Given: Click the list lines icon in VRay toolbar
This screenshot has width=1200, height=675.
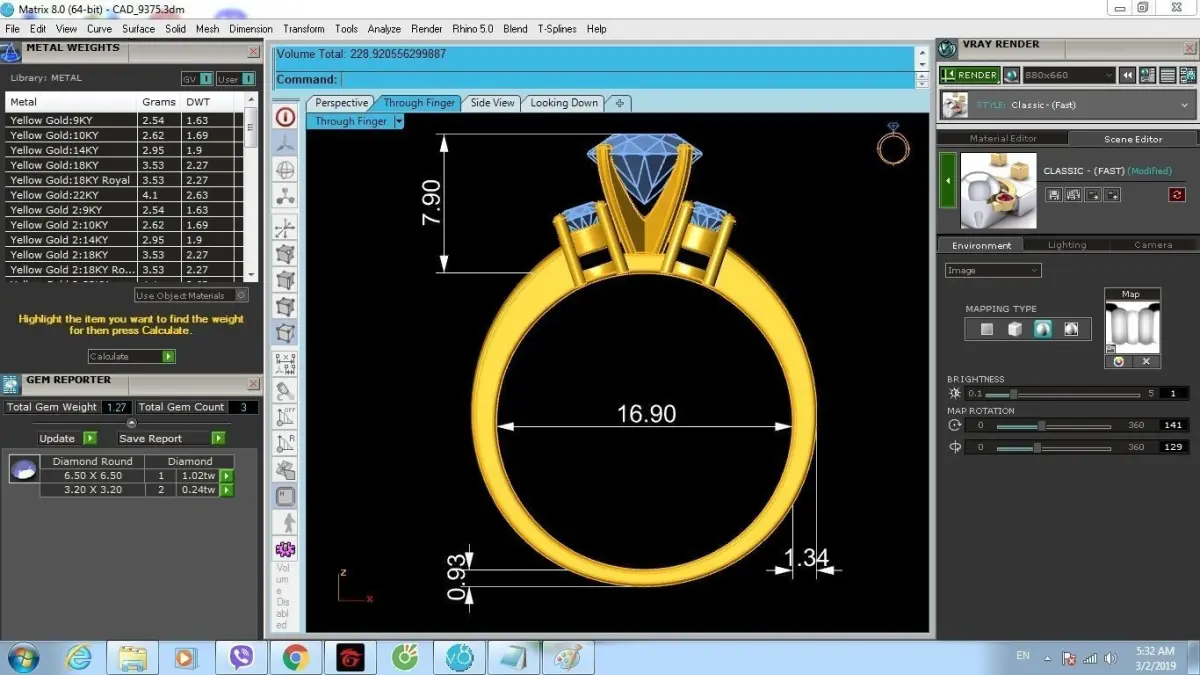Looking at the screenshot, I should point(1167,75).
